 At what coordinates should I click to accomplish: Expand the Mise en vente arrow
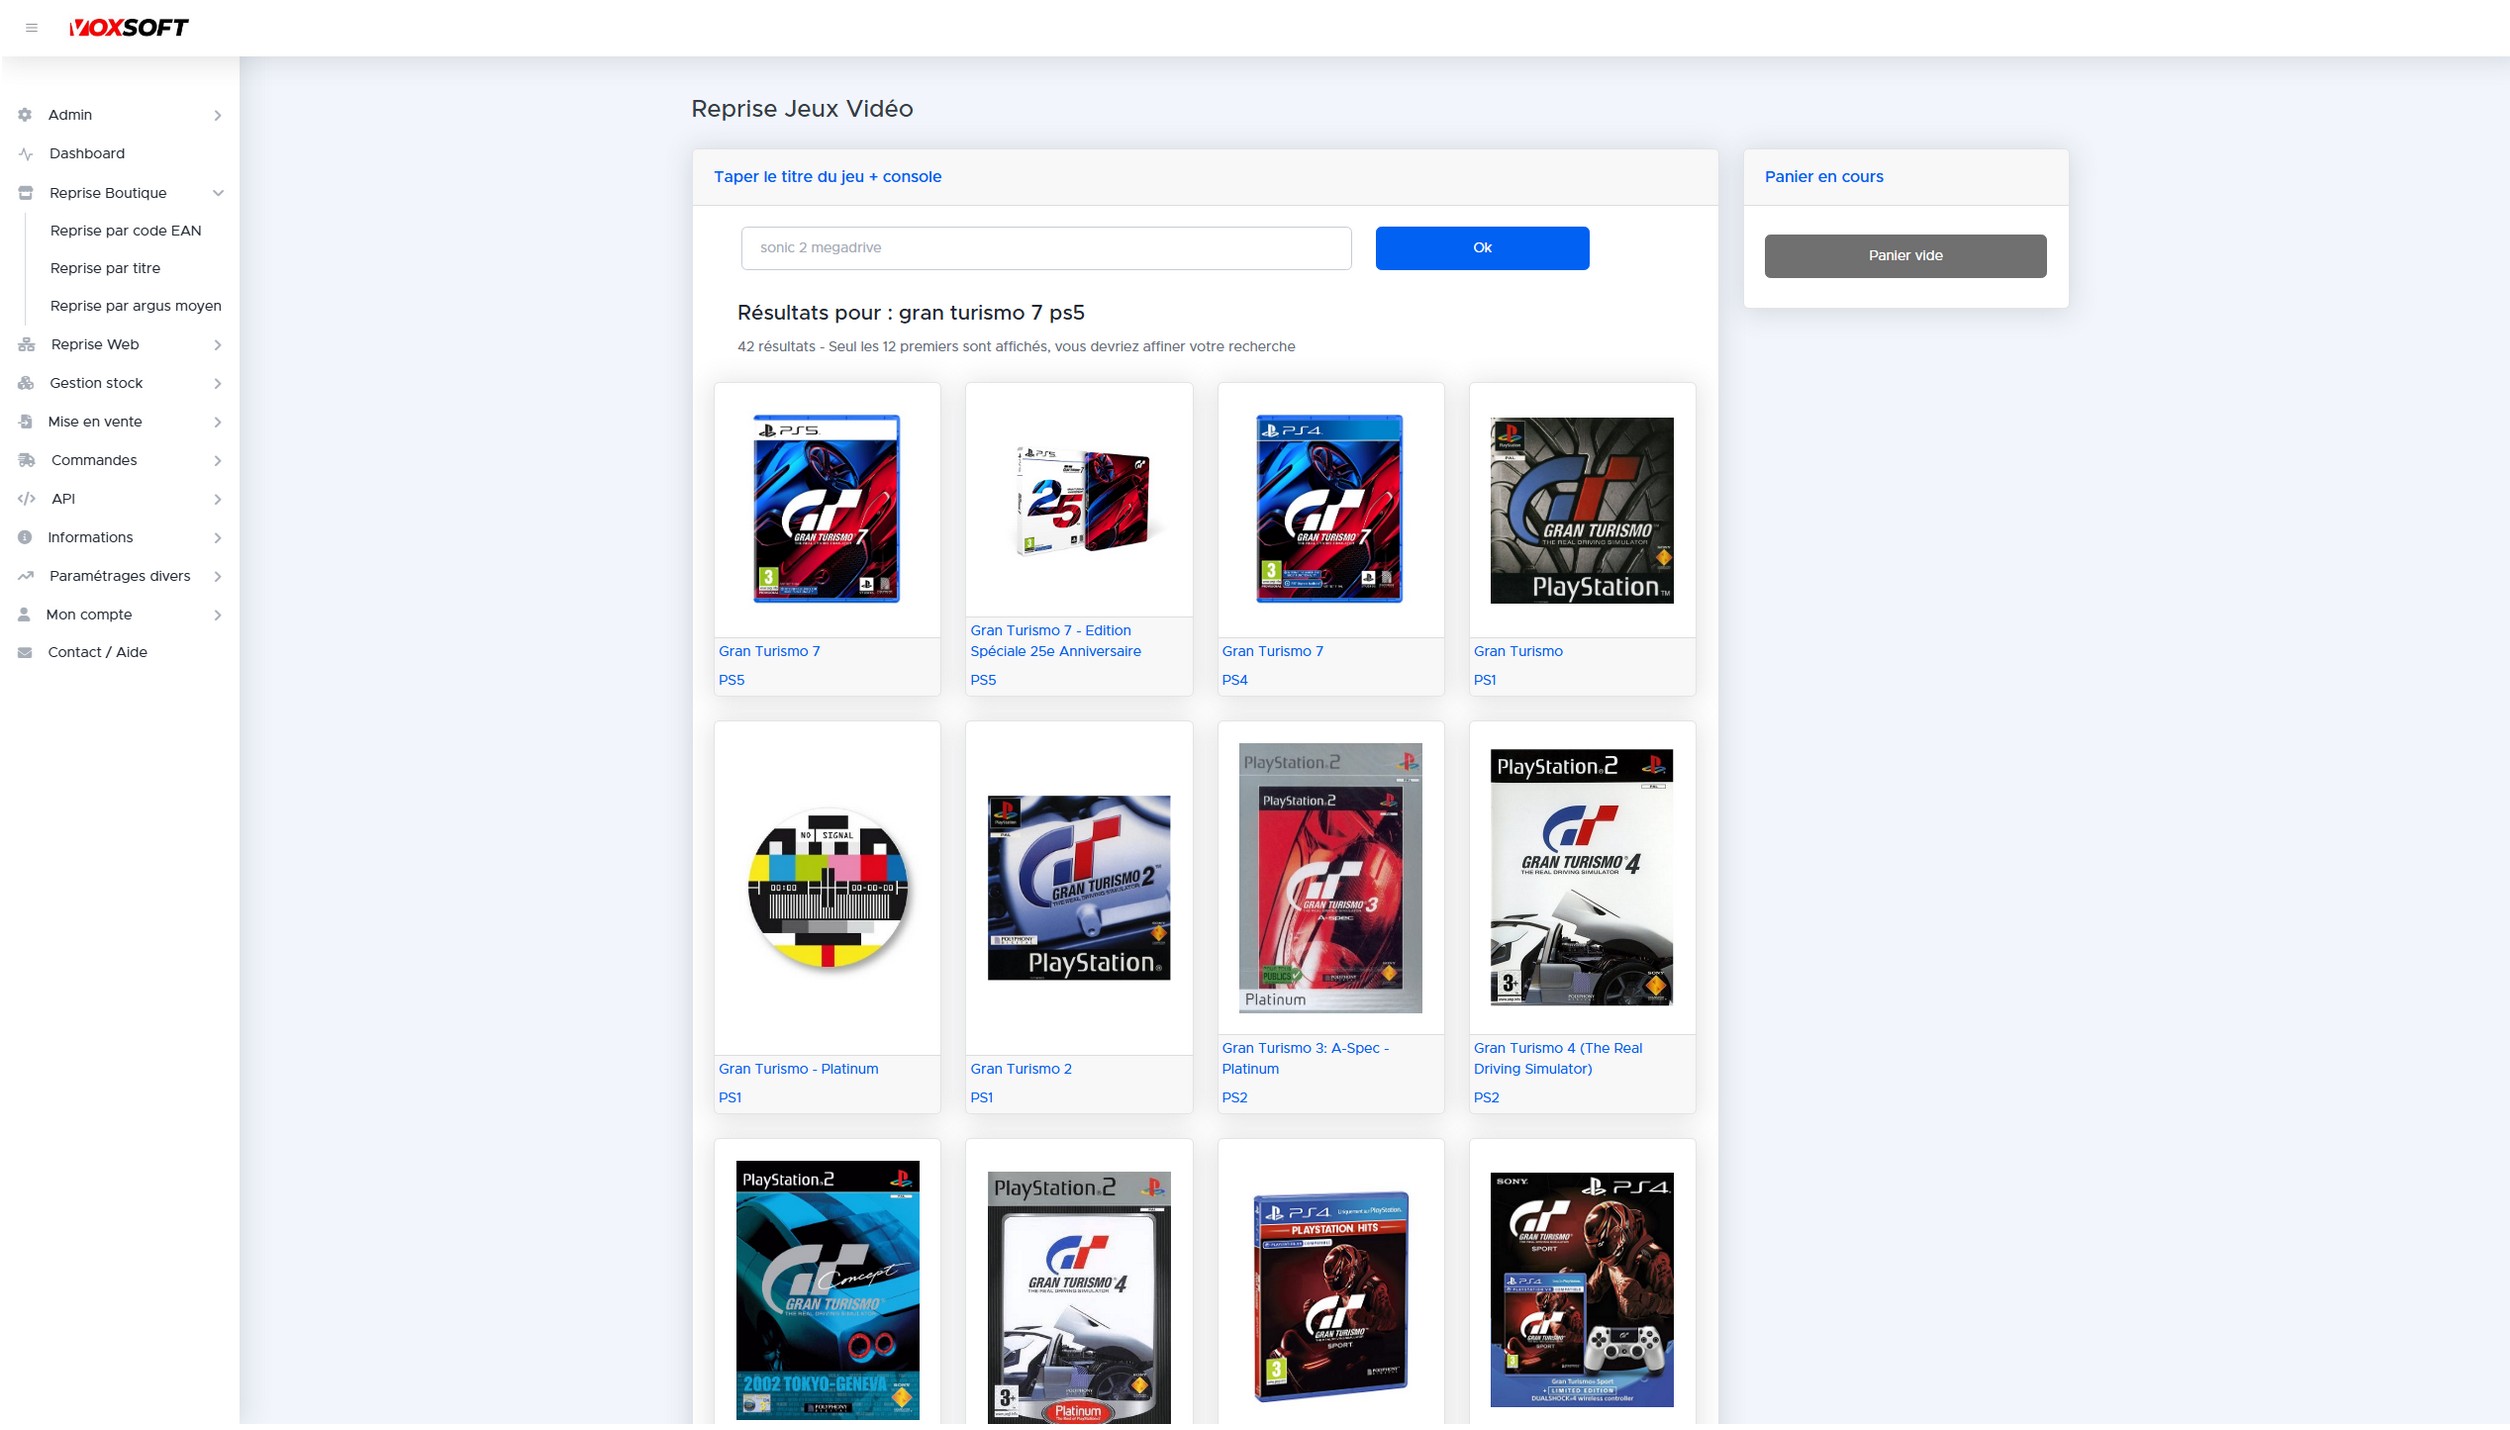pyautogui.click(x=217, y=422)
